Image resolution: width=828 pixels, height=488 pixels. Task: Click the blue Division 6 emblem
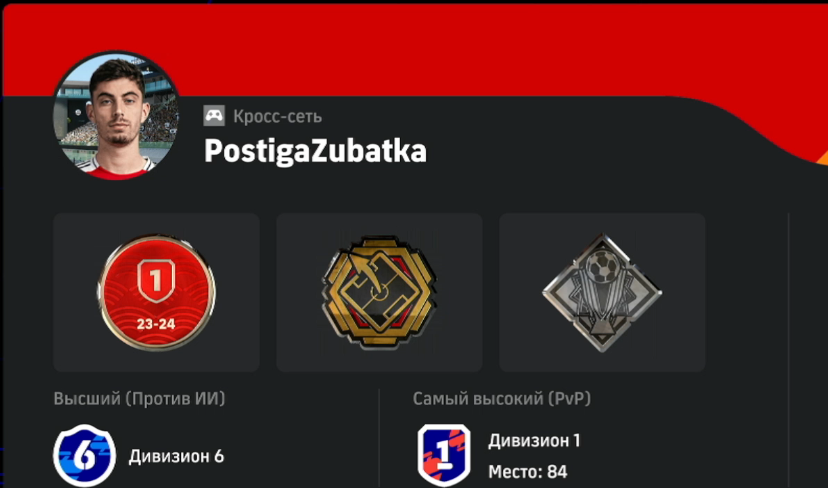pyautogui.click(x=84, y=456)
